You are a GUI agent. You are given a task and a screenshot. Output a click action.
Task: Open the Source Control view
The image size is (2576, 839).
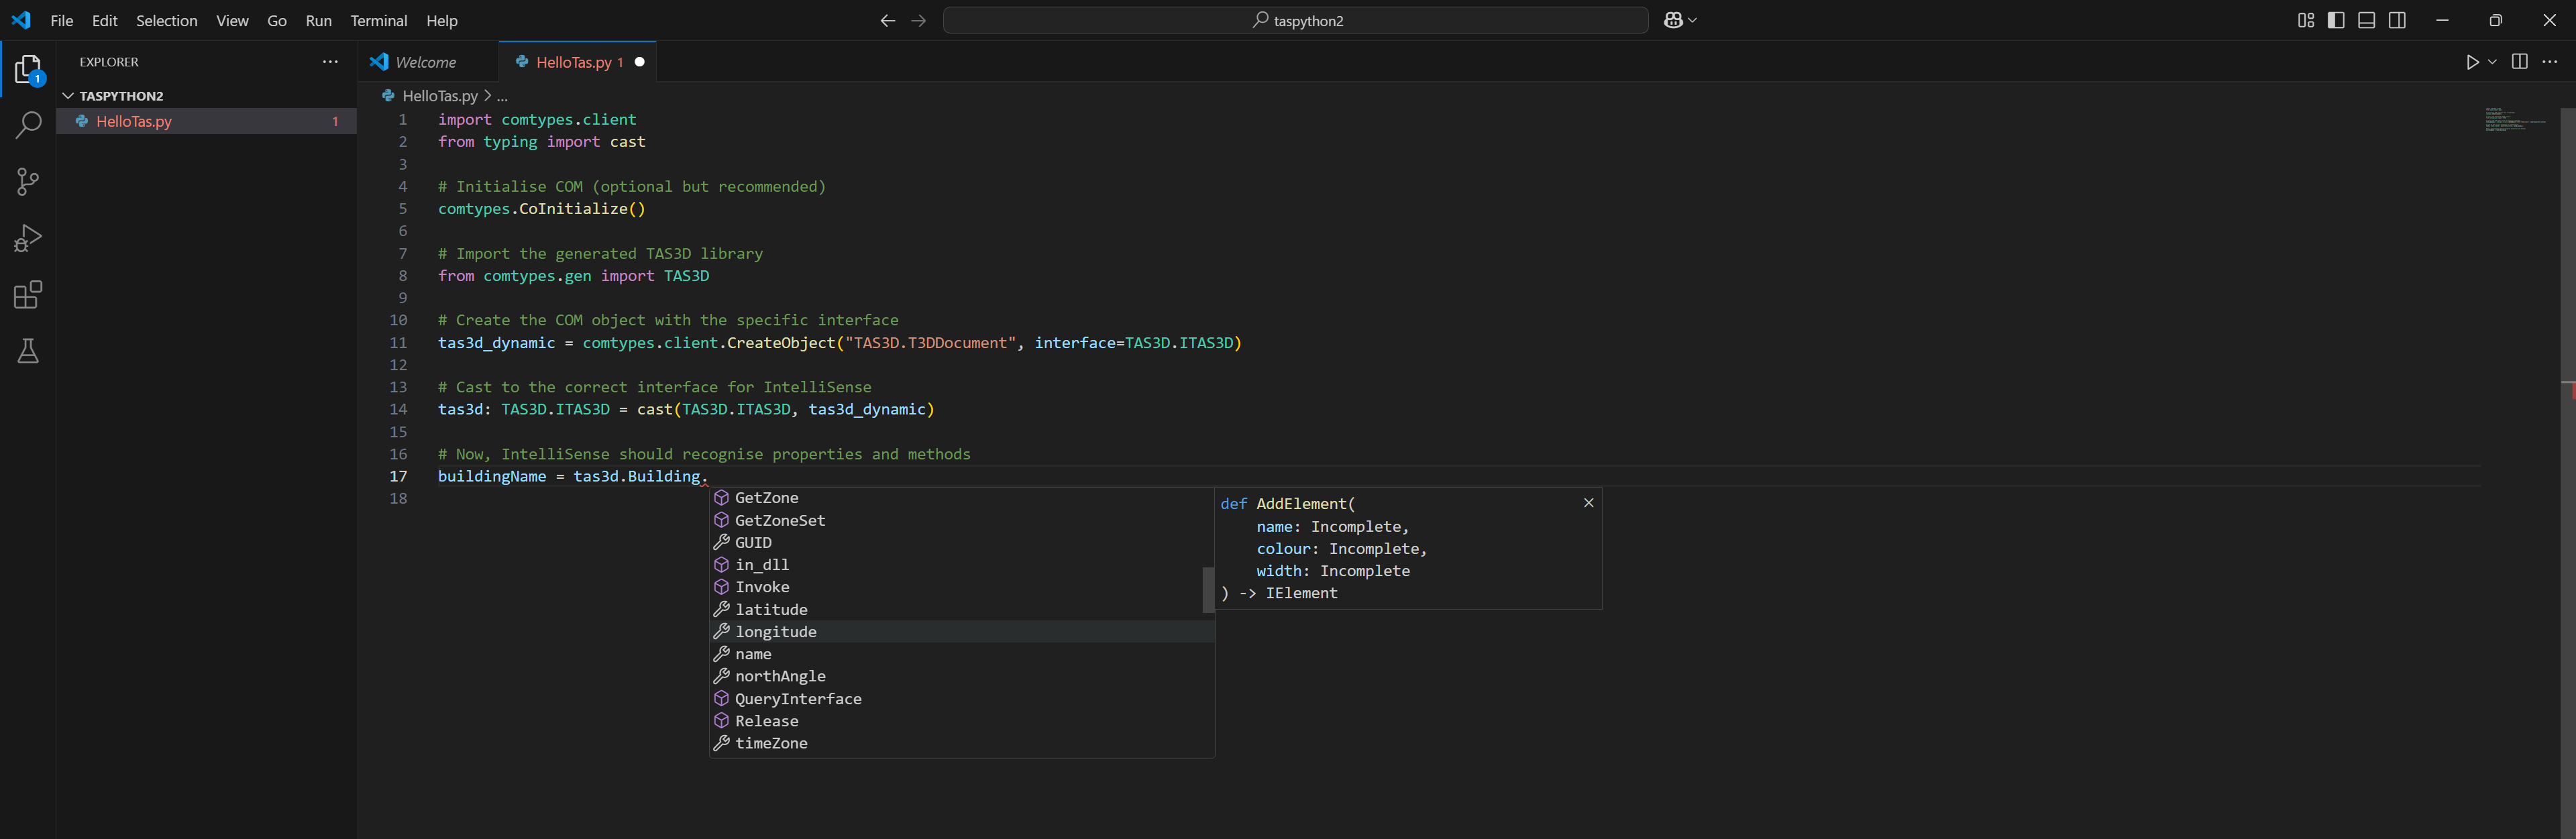tap(28, 181)
